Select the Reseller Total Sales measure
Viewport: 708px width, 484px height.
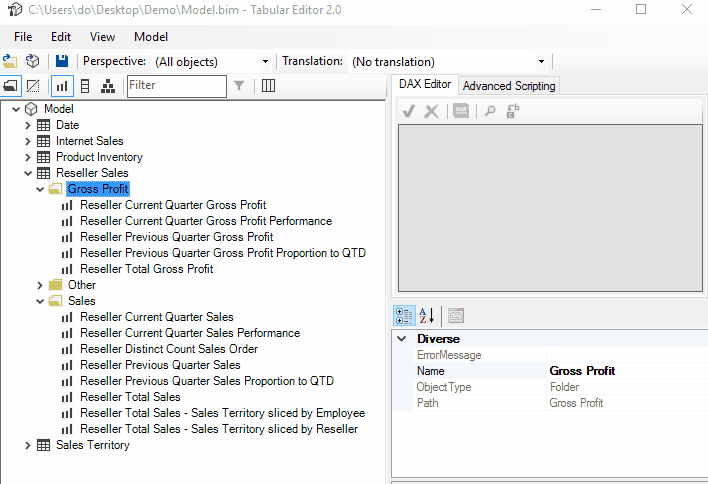click(x=130, y=397)
